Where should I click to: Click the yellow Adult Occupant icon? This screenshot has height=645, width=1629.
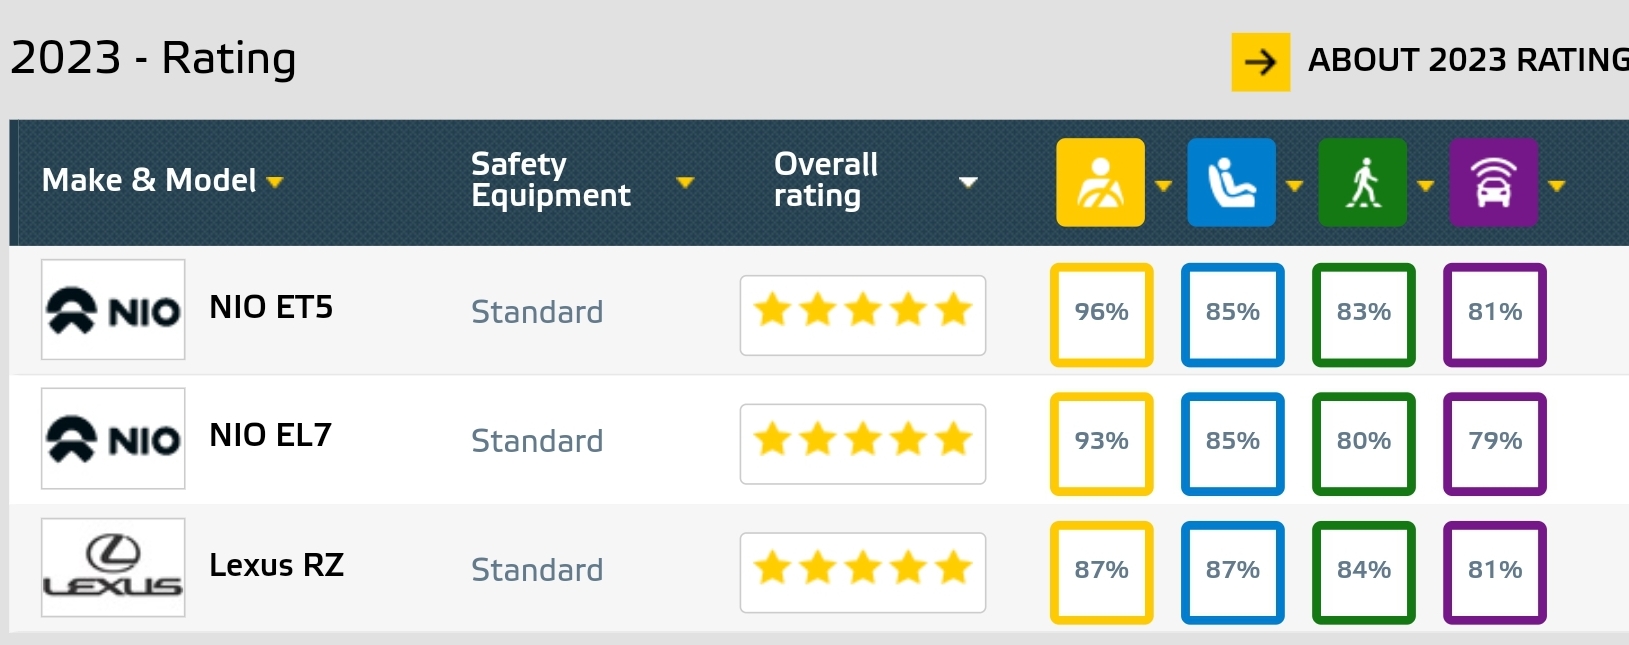(x=1100, y=182)
